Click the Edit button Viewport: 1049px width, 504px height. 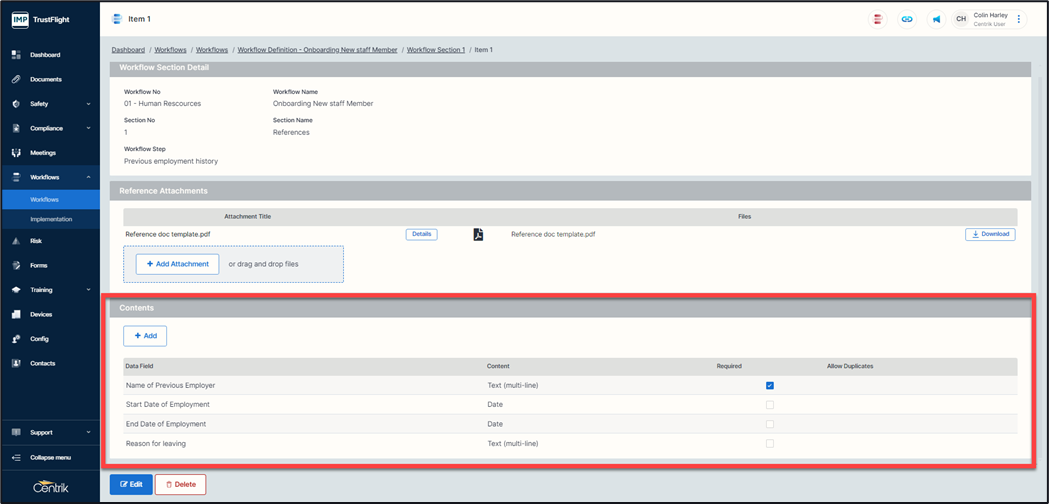131,484
